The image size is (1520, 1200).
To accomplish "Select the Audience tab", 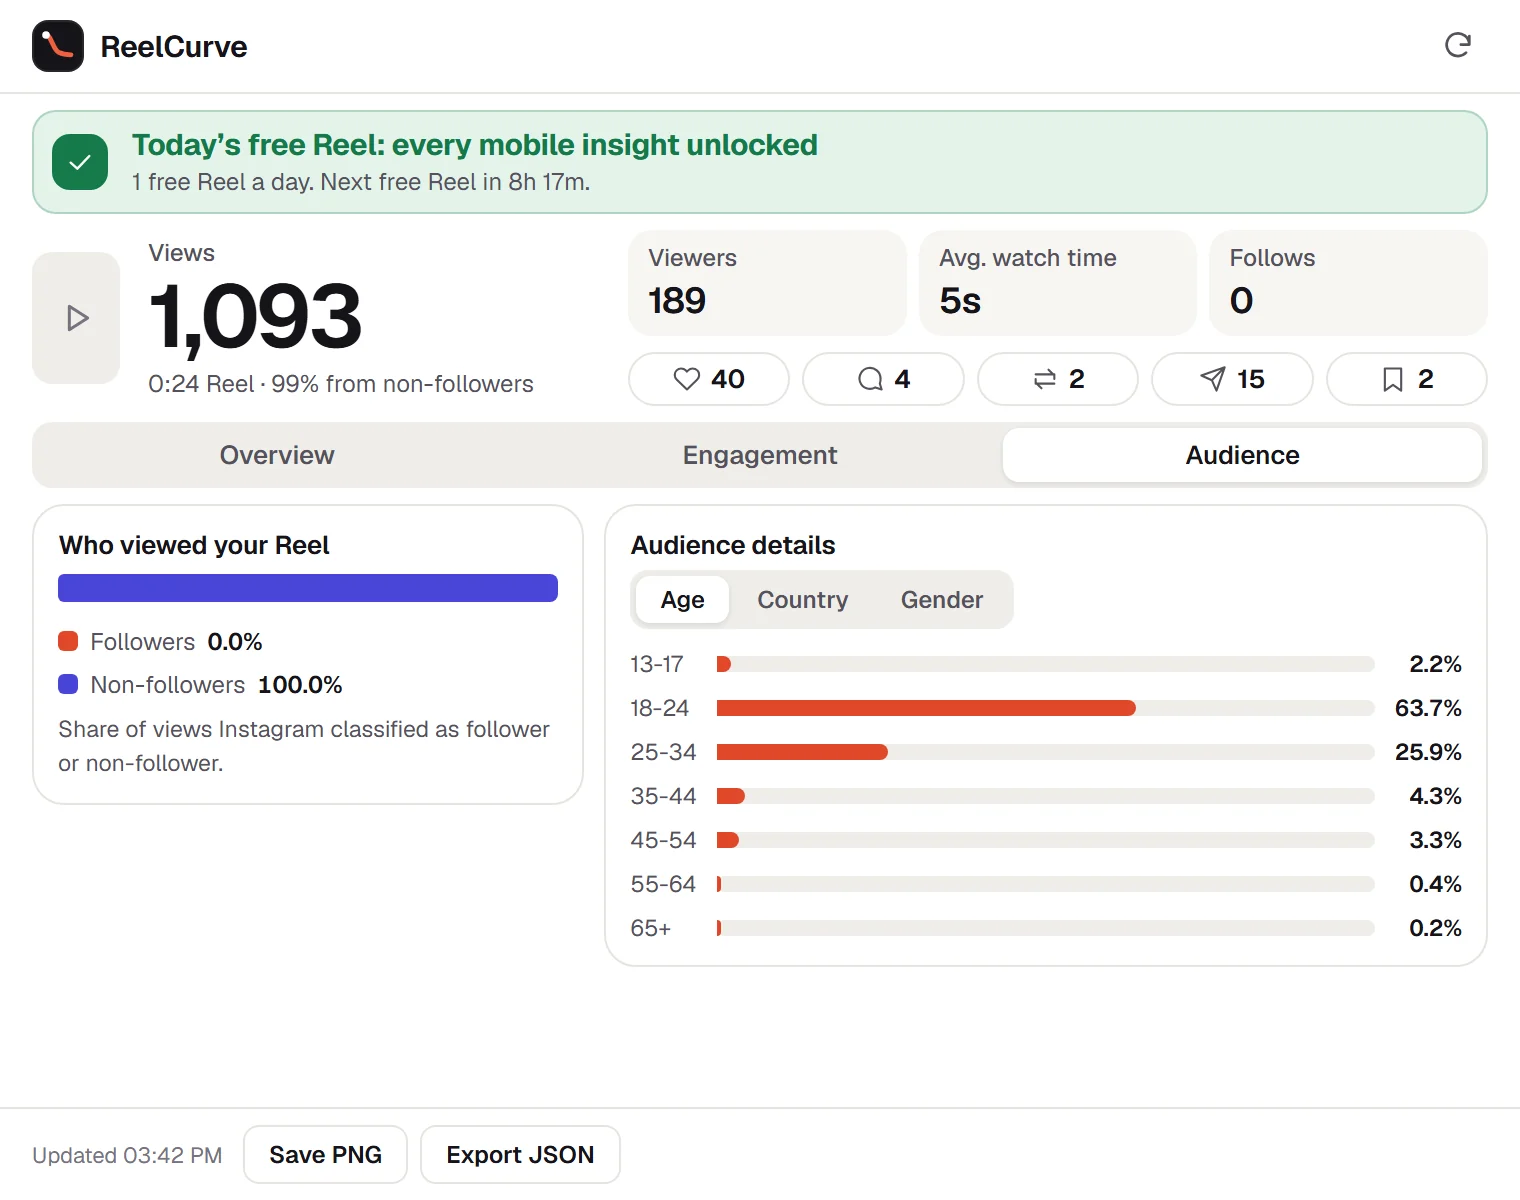I will [x=1242, y=455].
